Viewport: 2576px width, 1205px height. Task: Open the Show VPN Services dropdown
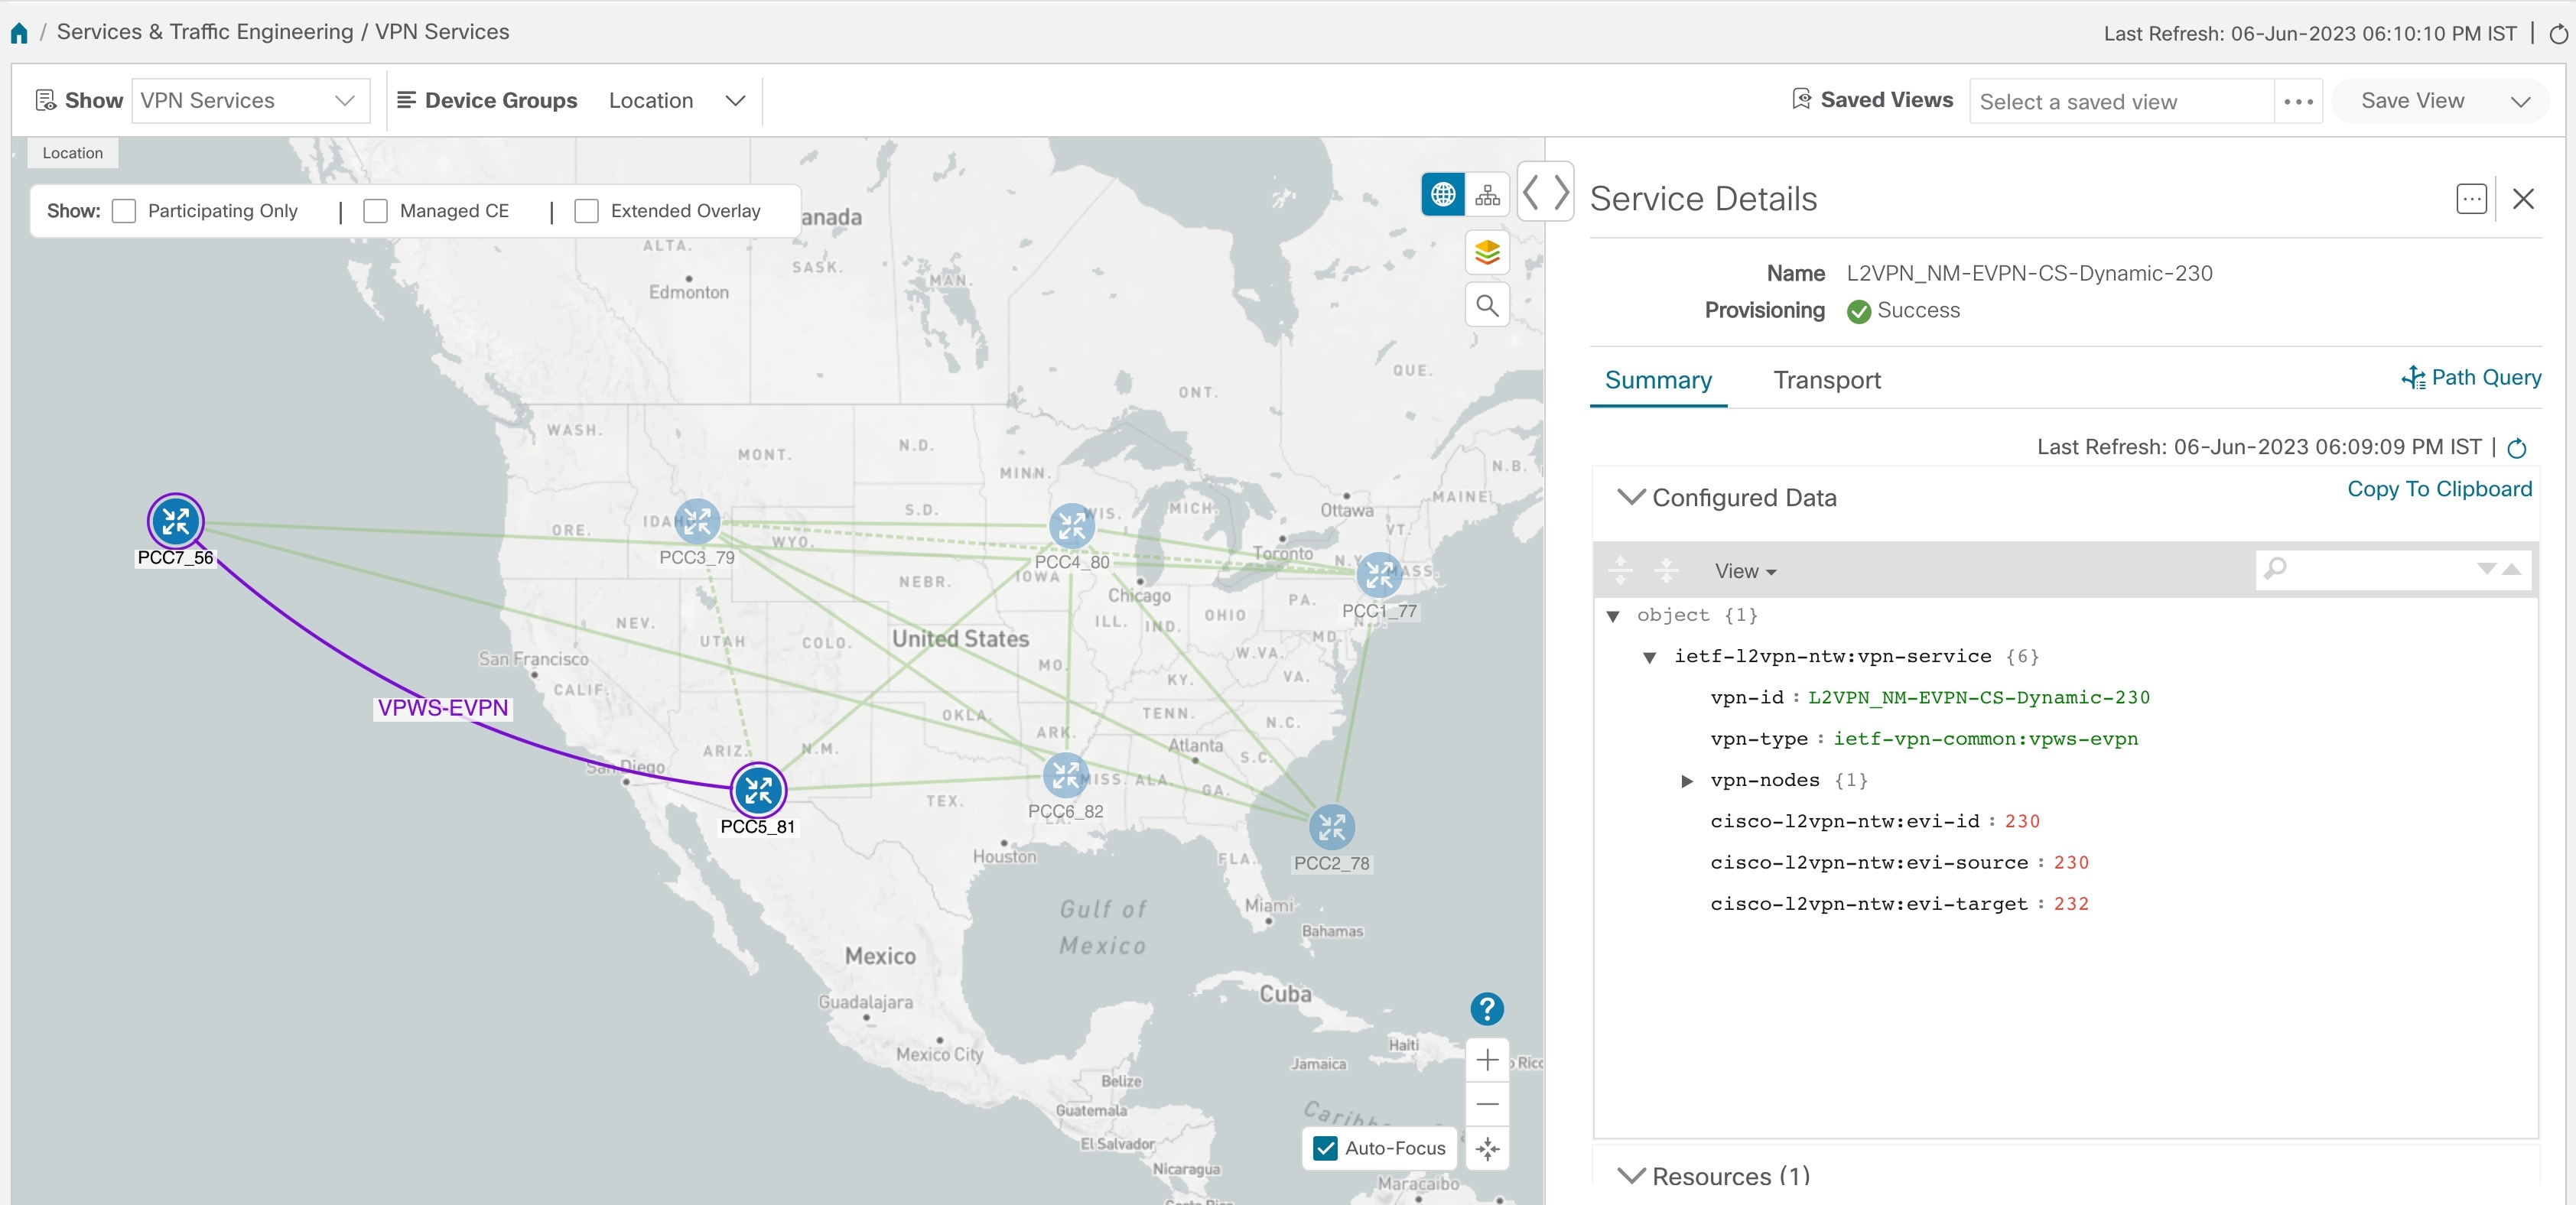[248, 101]
